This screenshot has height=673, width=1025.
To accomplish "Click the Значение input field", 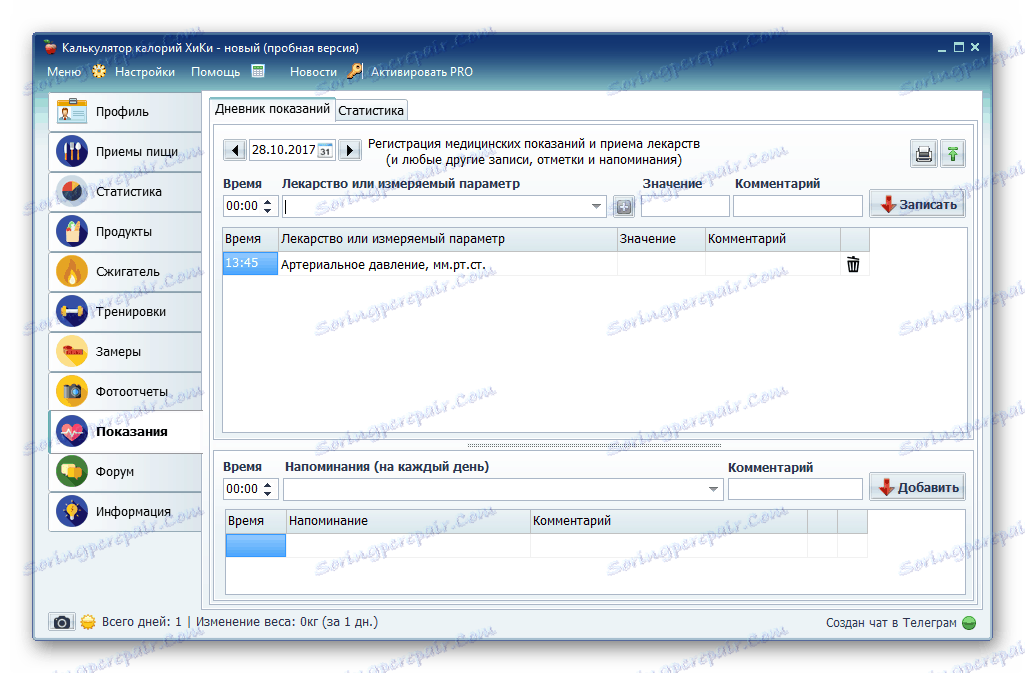I will coord(685,206).
